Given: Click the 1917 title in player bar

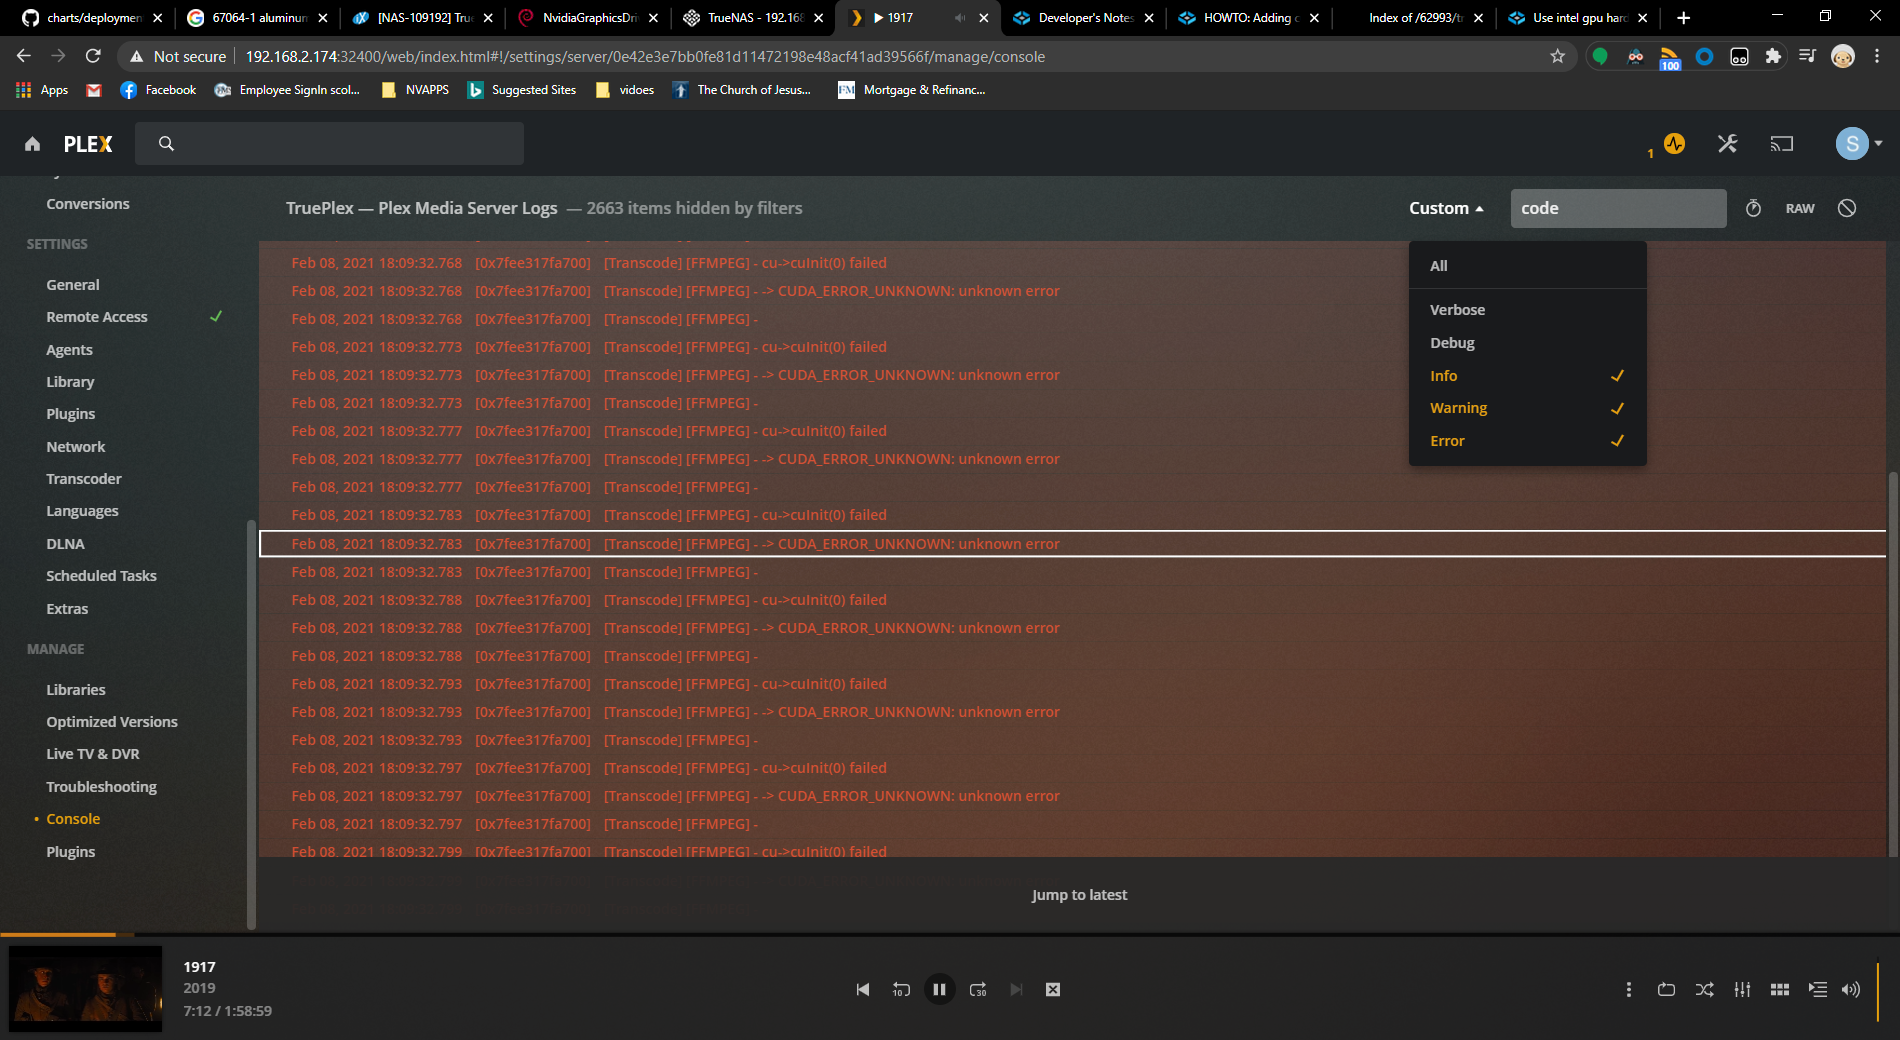Looking at the screenshot, I should point(199,967).
